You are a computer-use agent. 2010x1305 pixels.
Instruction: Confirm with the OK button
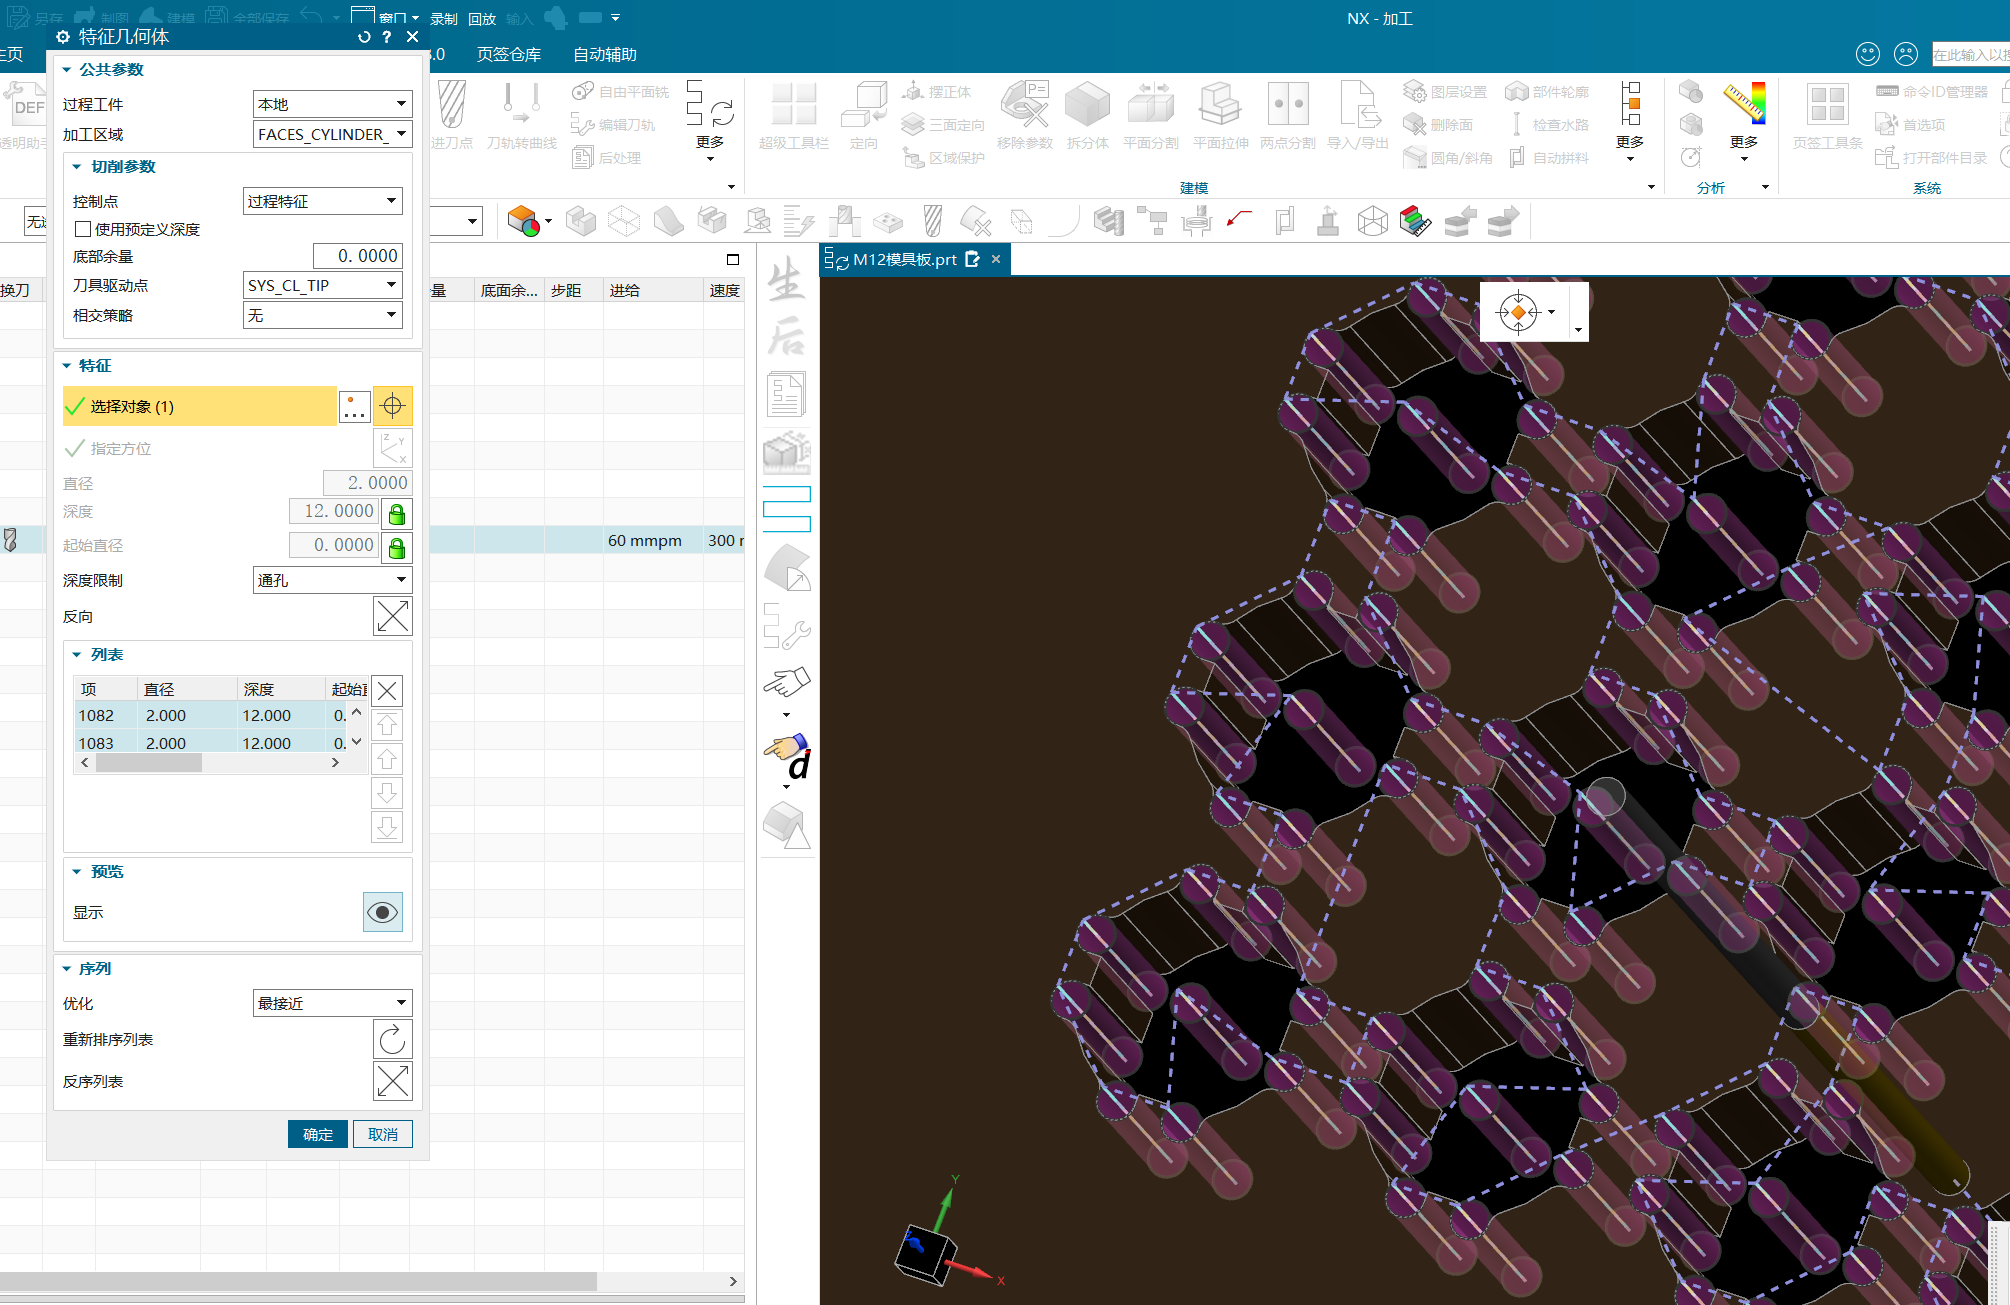coord(318,1134)
